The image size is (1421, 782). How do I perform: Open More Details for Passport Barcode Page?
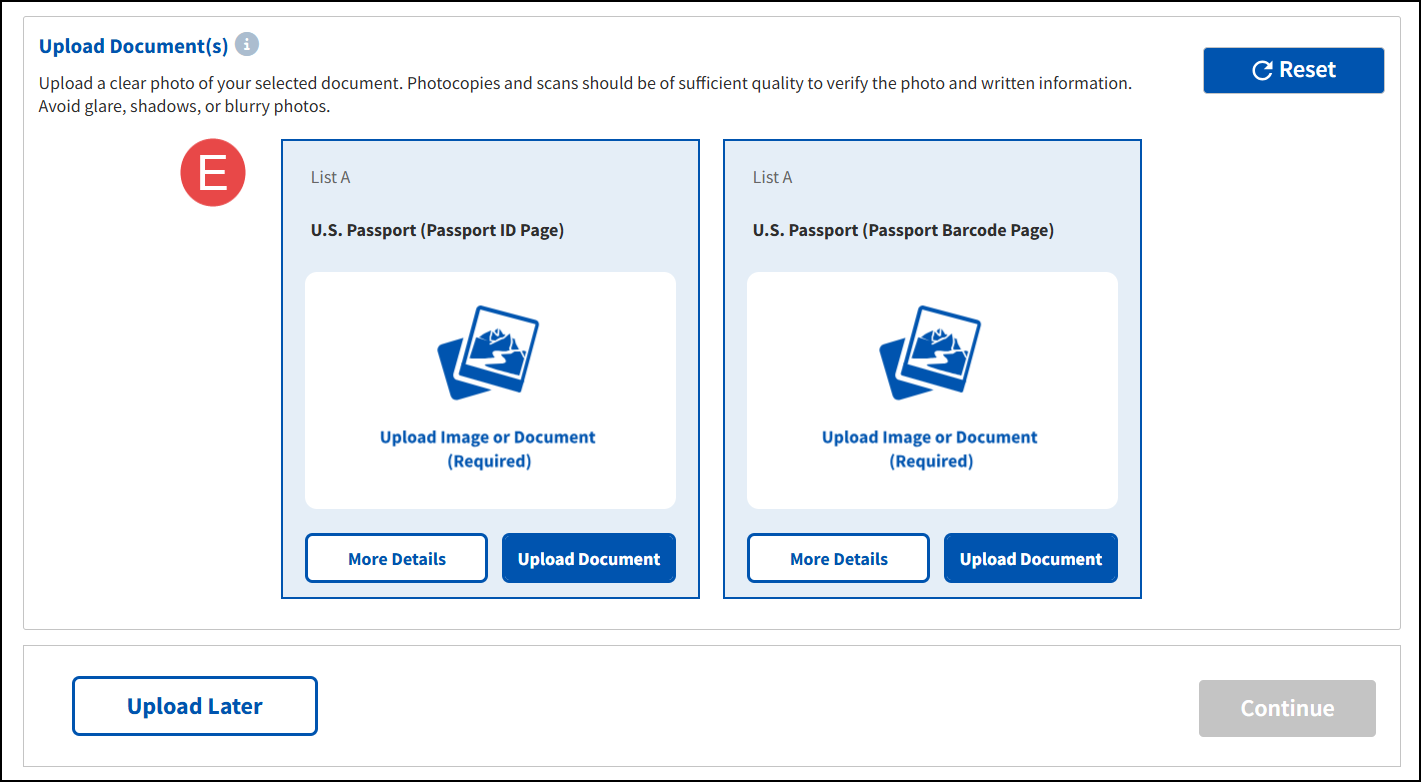(x=838, y=558)
